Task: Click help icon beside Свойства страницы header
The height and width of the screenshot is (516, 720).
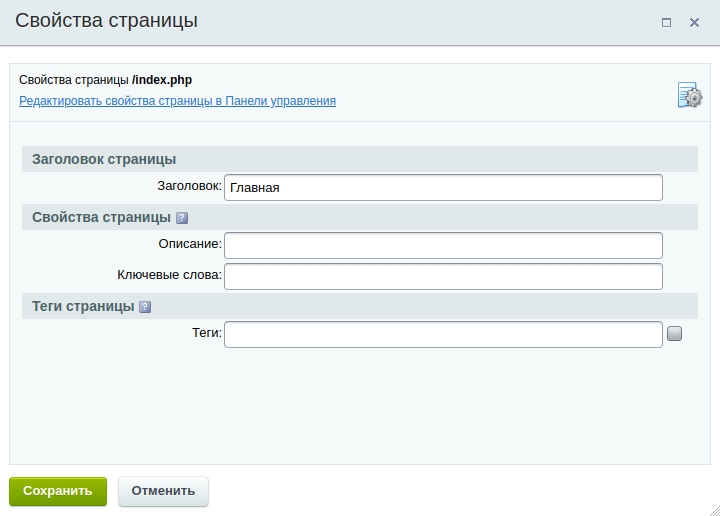Action: click(x=182, y=218)
